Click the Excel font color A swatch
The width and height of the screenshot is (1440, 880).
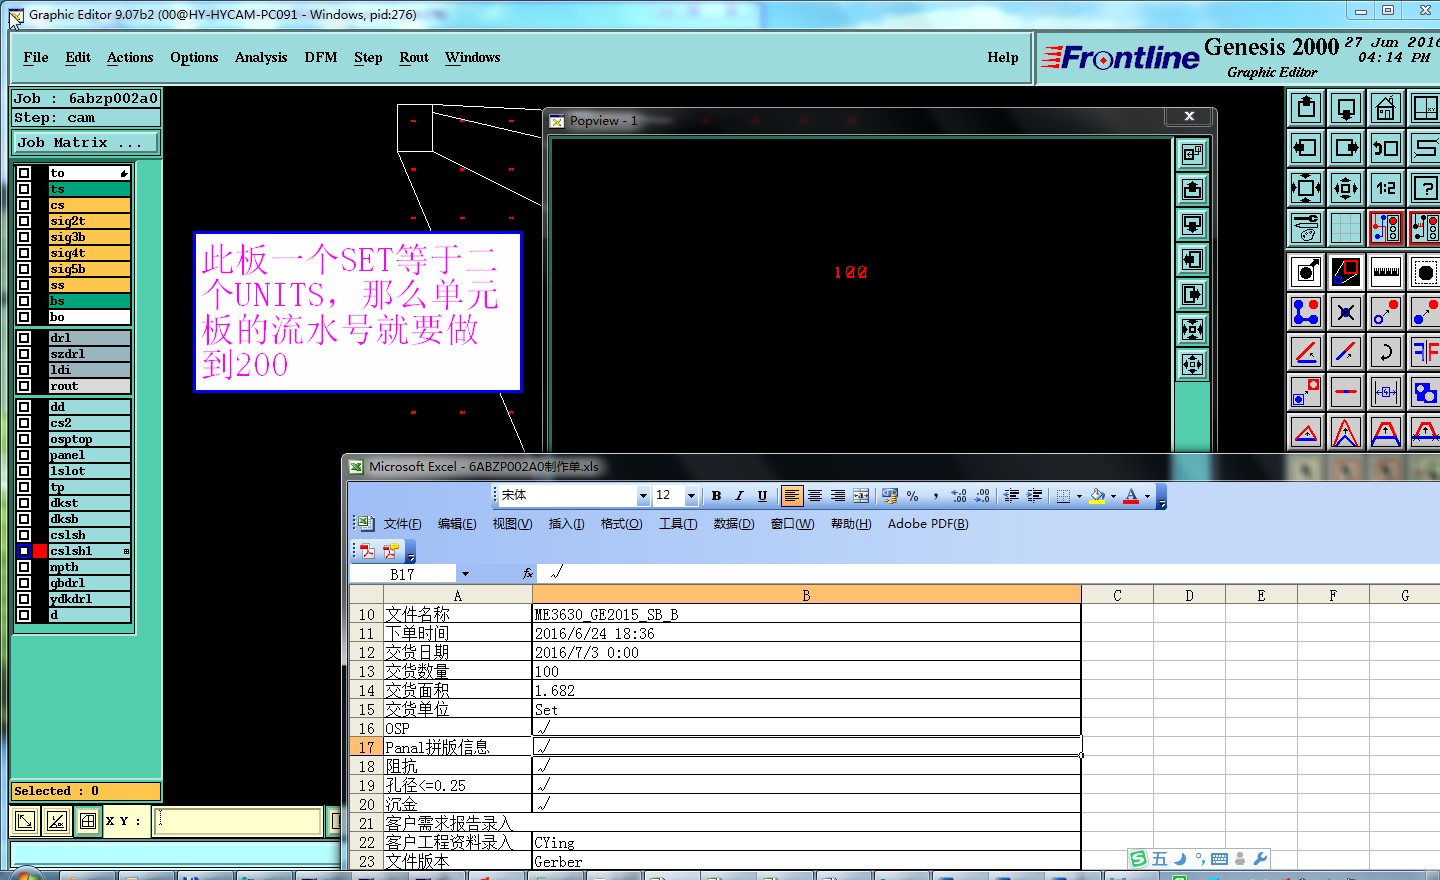tap(1131, 496)
